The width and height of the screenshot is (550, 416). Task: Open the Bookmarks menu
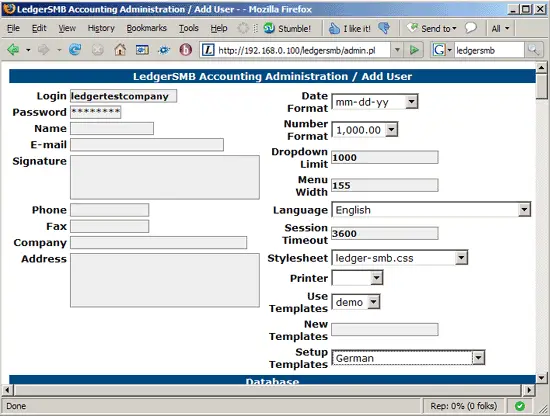point(147,28)
